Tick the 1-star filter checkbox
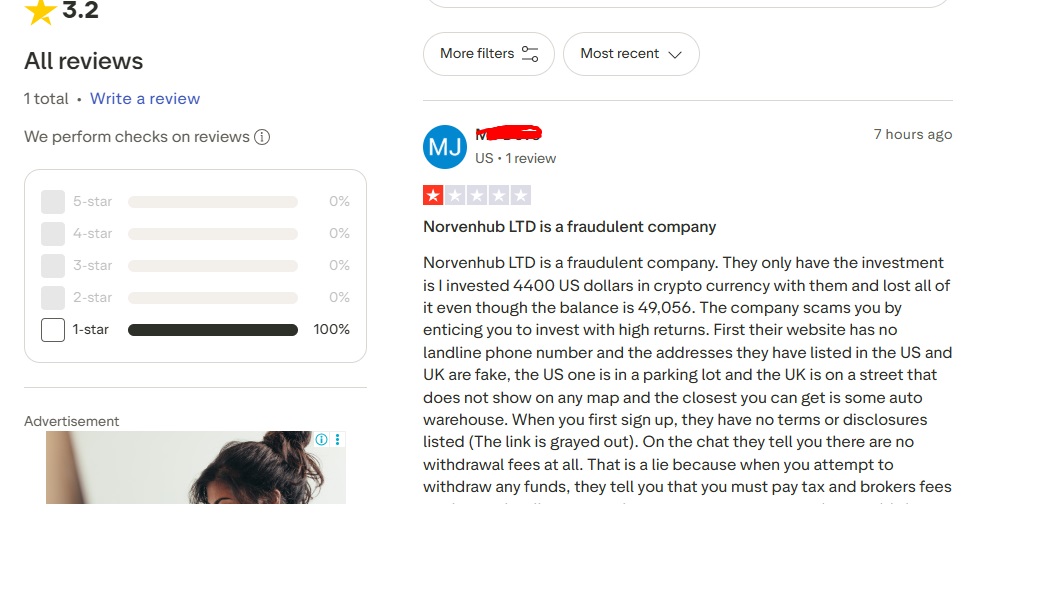 (x=53, y=330)
